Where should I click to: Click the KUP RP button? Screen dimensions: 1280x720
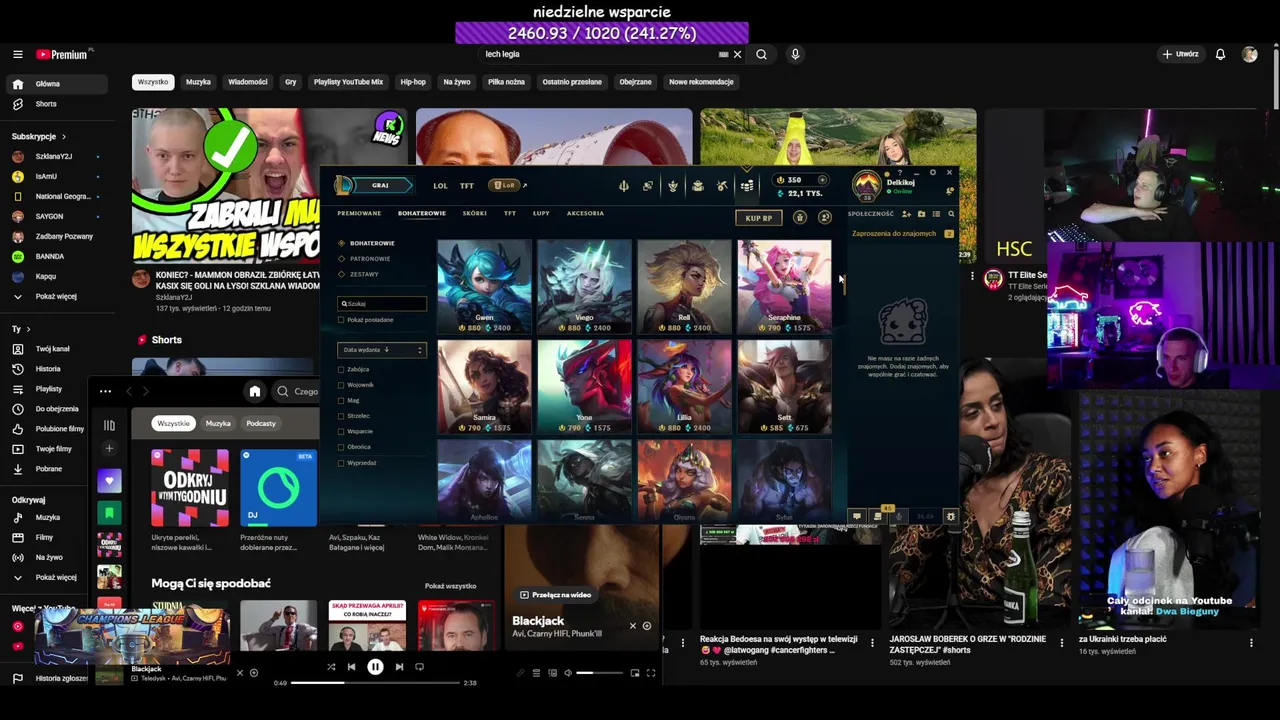tap(759, 217)
